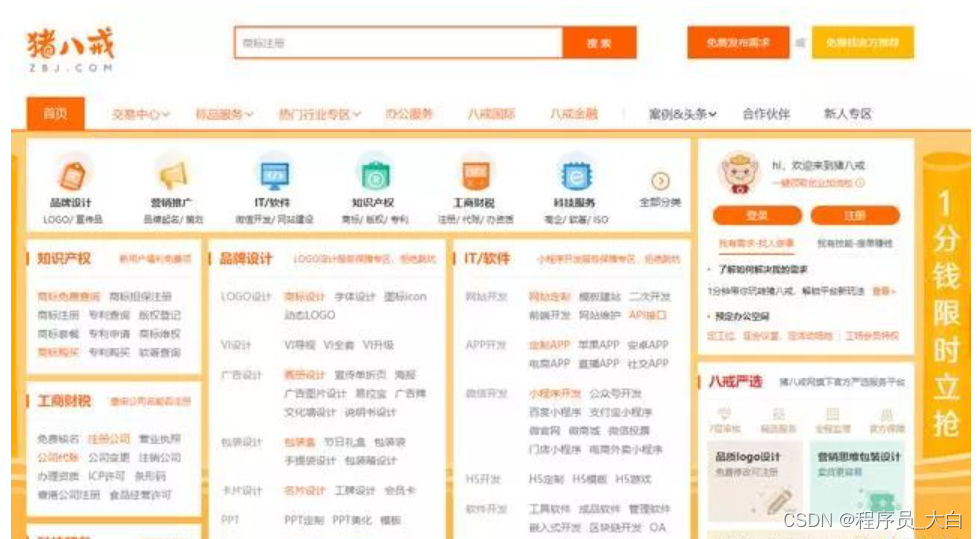Image resolution: width=977 pixels, height=539 pixels.
Task: Open the 小程序开发 link
Action: (x=555, y=394)
